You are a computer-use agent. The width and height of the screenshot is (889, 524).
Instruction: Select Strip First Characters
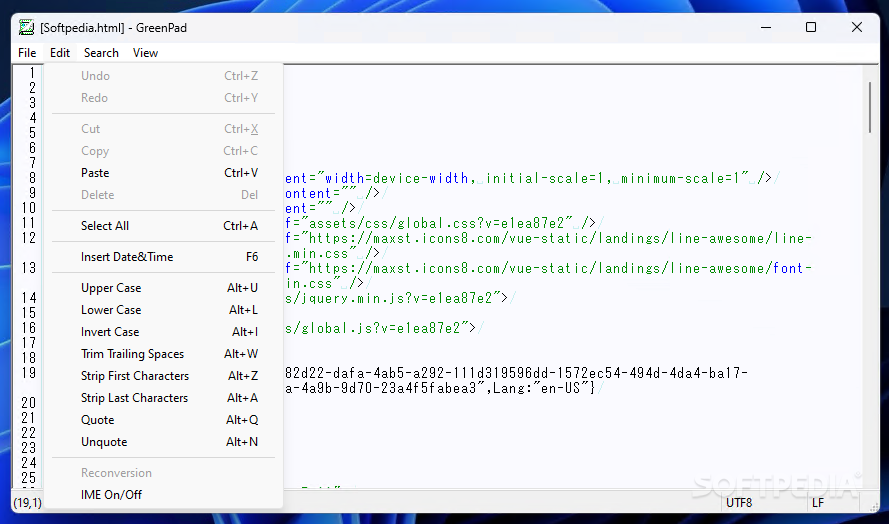pyautogui.click(x=163, y=376)
